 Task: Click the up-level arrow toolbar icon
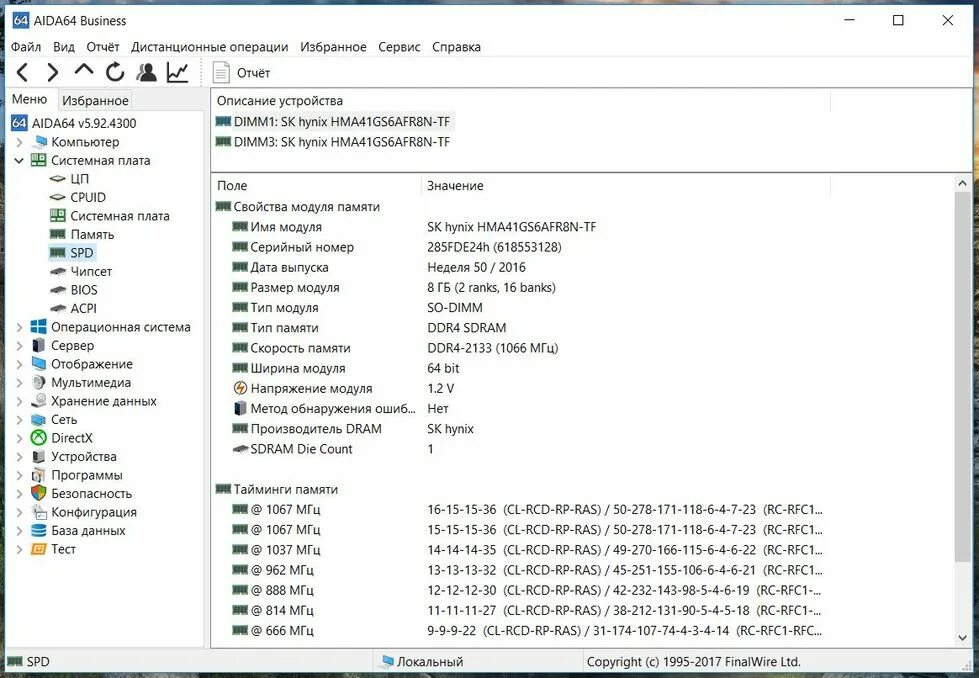click(84, 70)
